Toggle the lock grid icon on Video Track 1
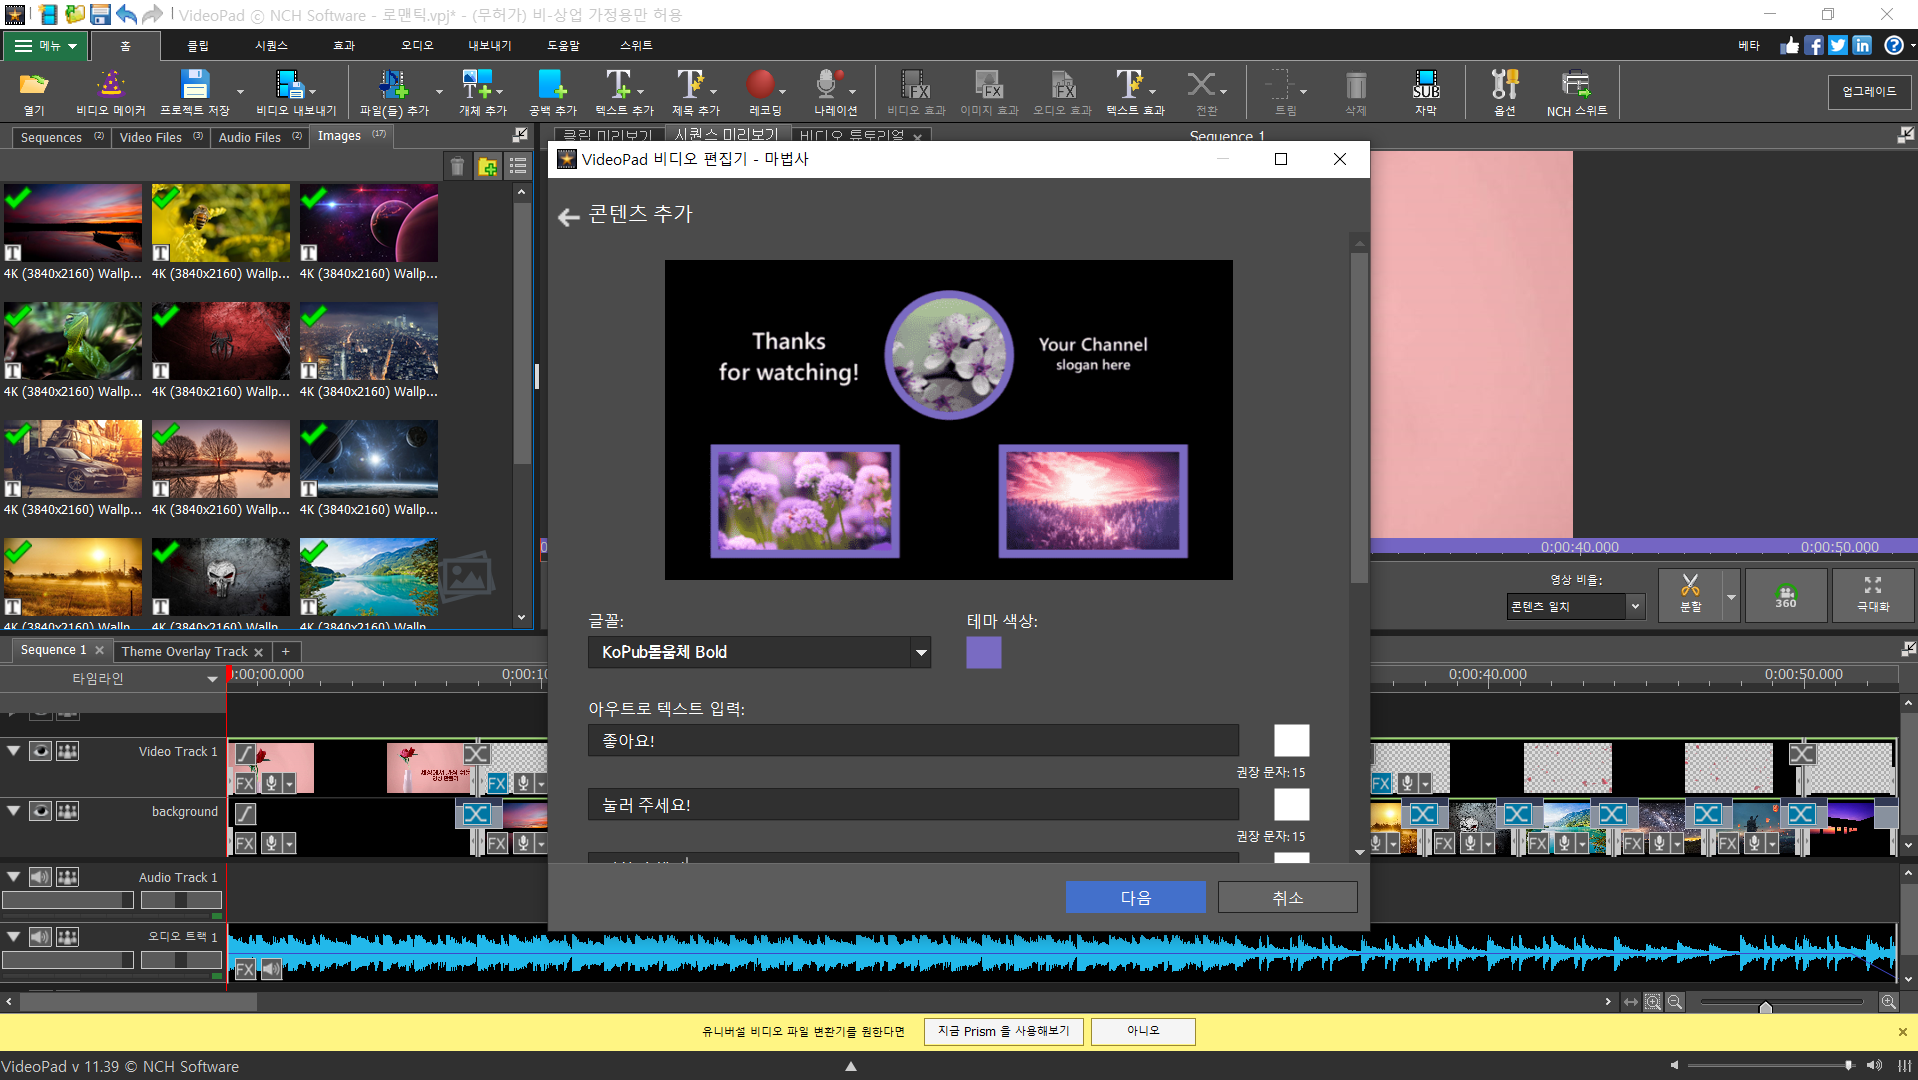The width and height of the screenshot is (1918, 1080). coord(67,751)
